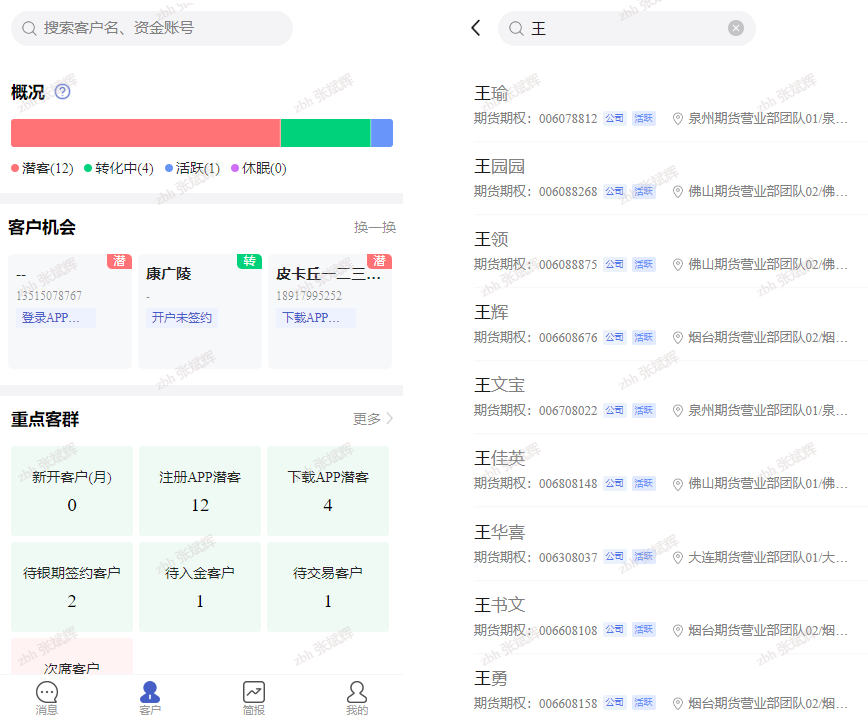868x719 pixels.
Task: Click the location pin icon in 王园园 row
Action: [678, 192]
